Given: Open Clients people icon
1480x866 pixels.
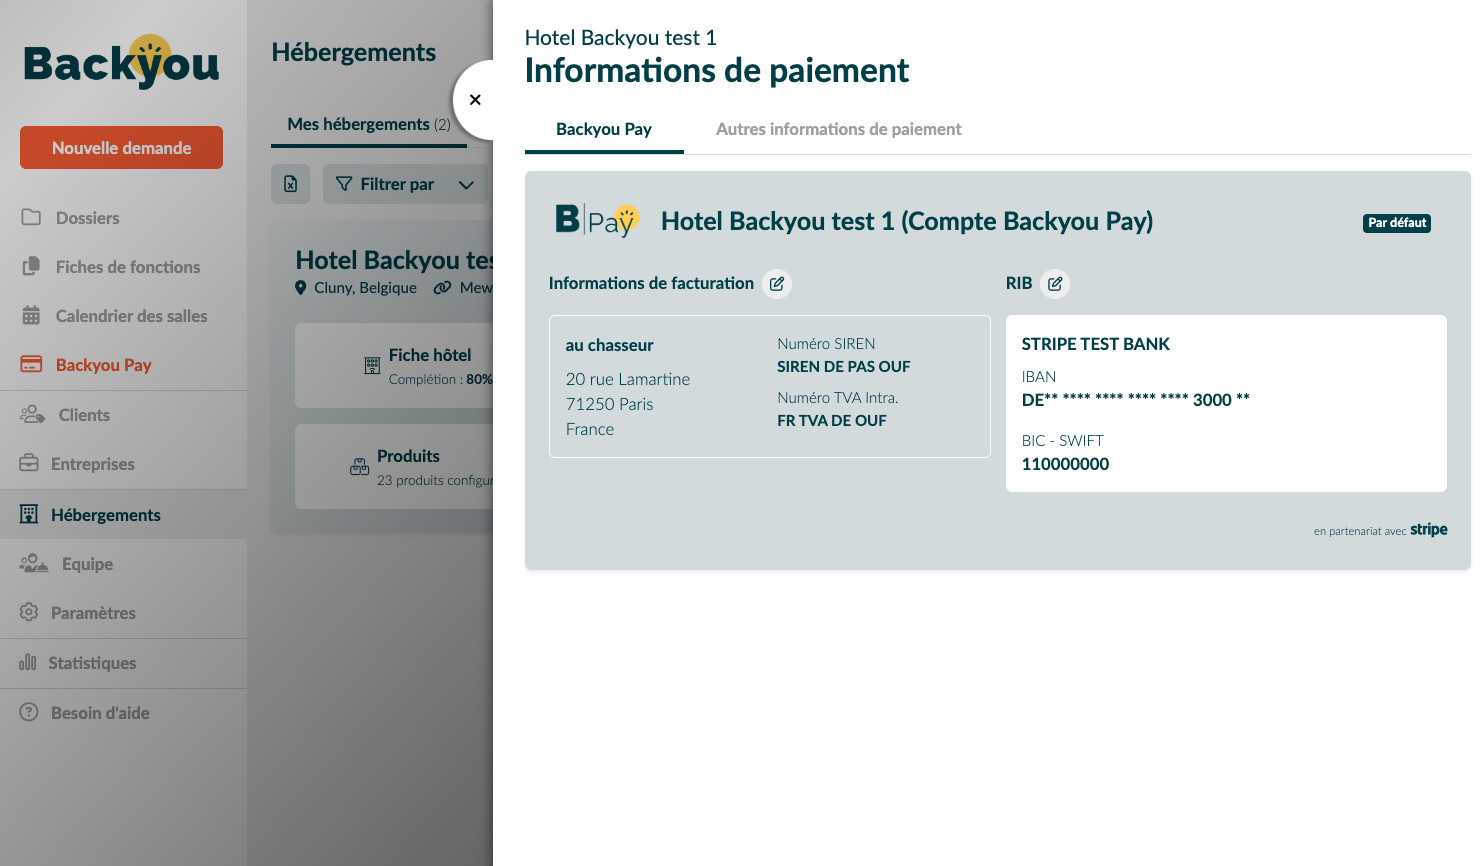Looking at the screenshot, I should pos(33,414).
